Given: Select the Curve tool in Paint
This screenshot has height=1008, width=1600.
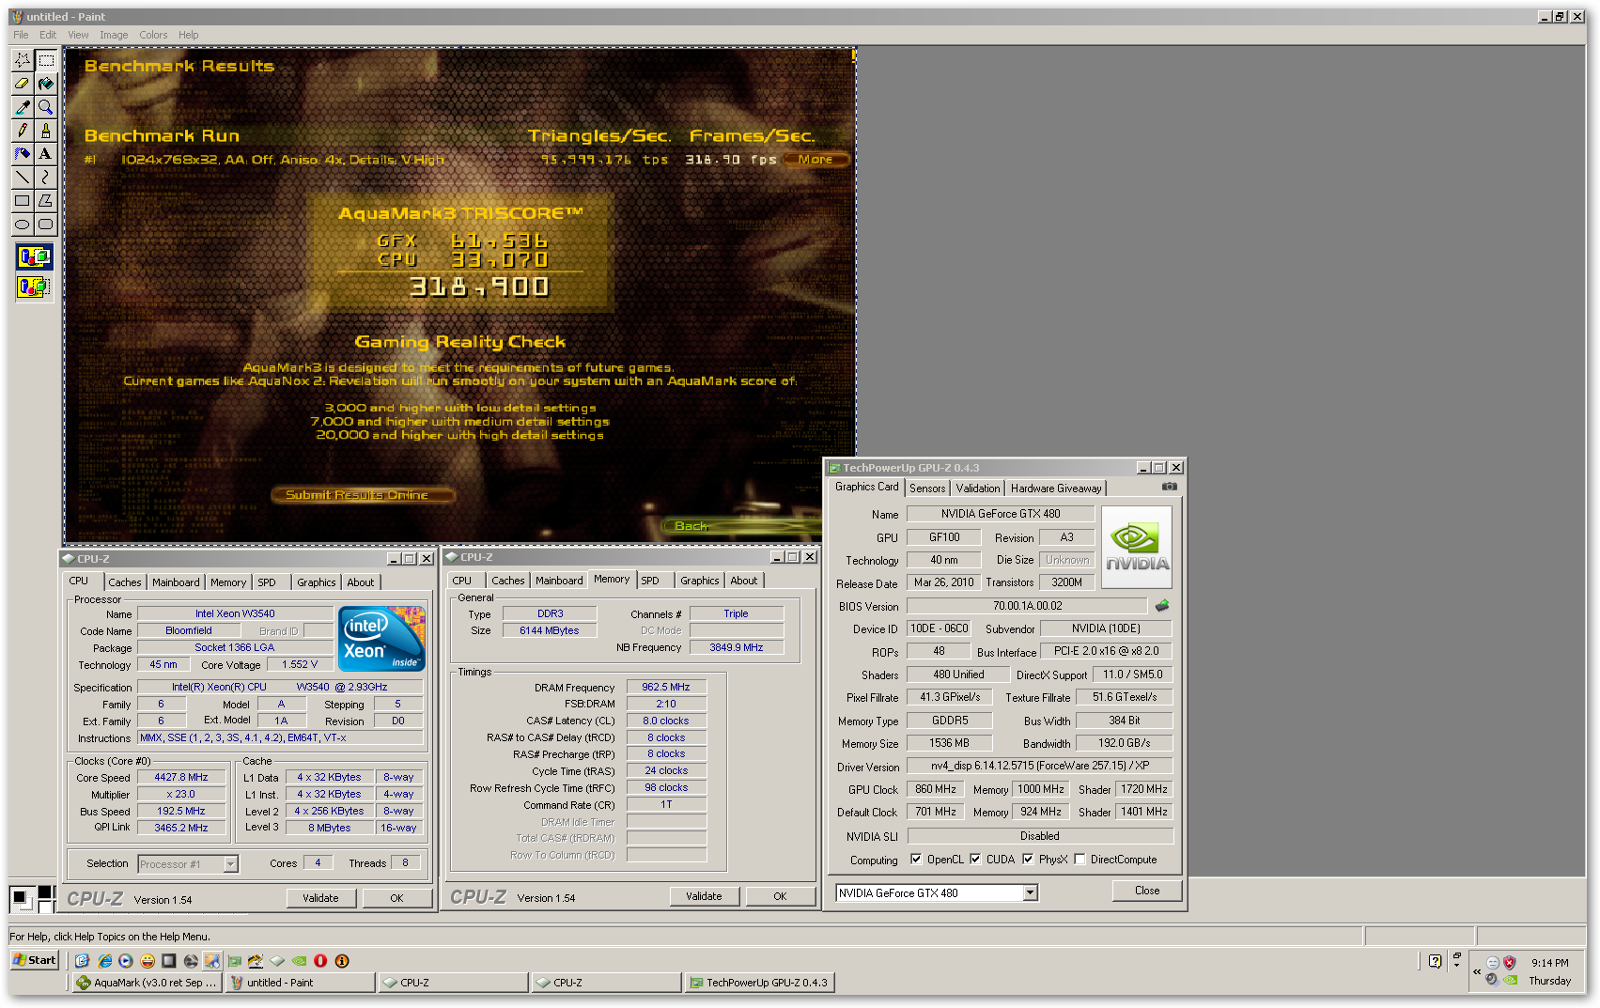Looking at the screenshot, I should click(46, 177).
